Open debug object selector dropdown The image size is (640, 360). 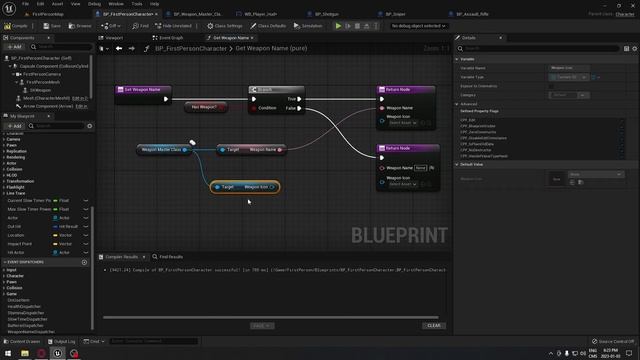[x=418, y=26]
